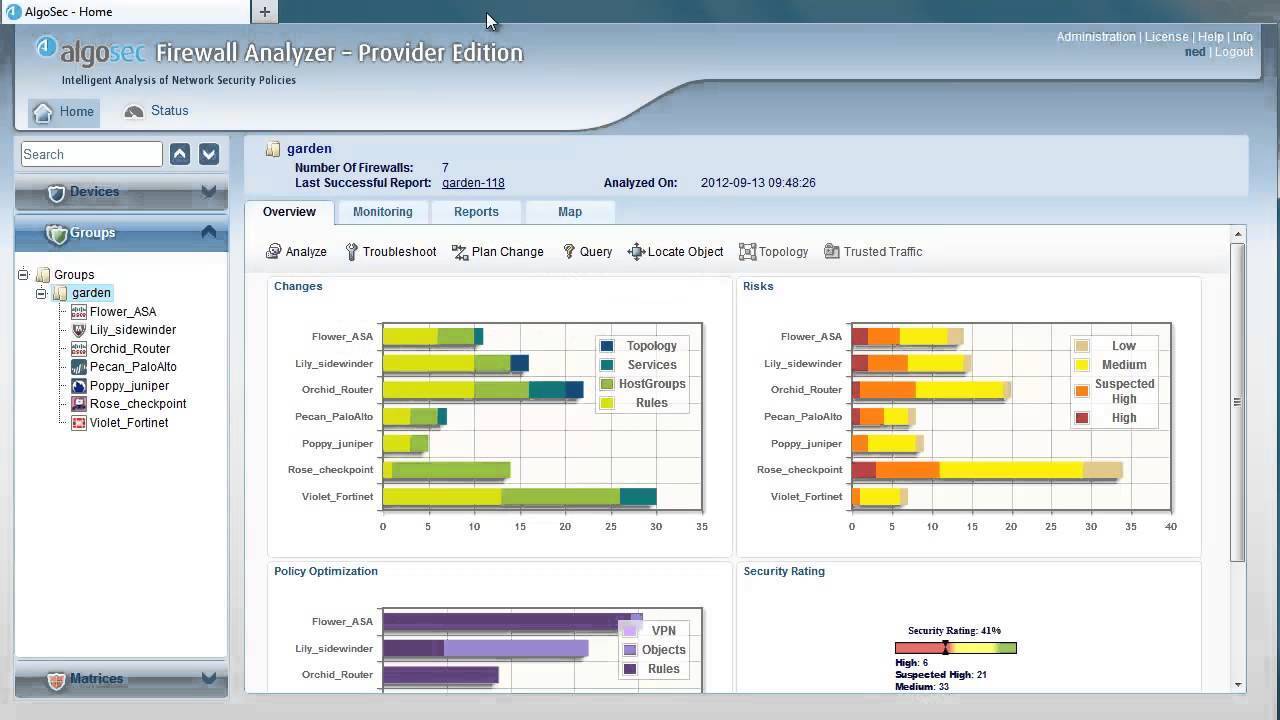This screenshot has width=1280, height=720.
Task: Click the scrollbar down arrow
Action: tap(1239, 685)
